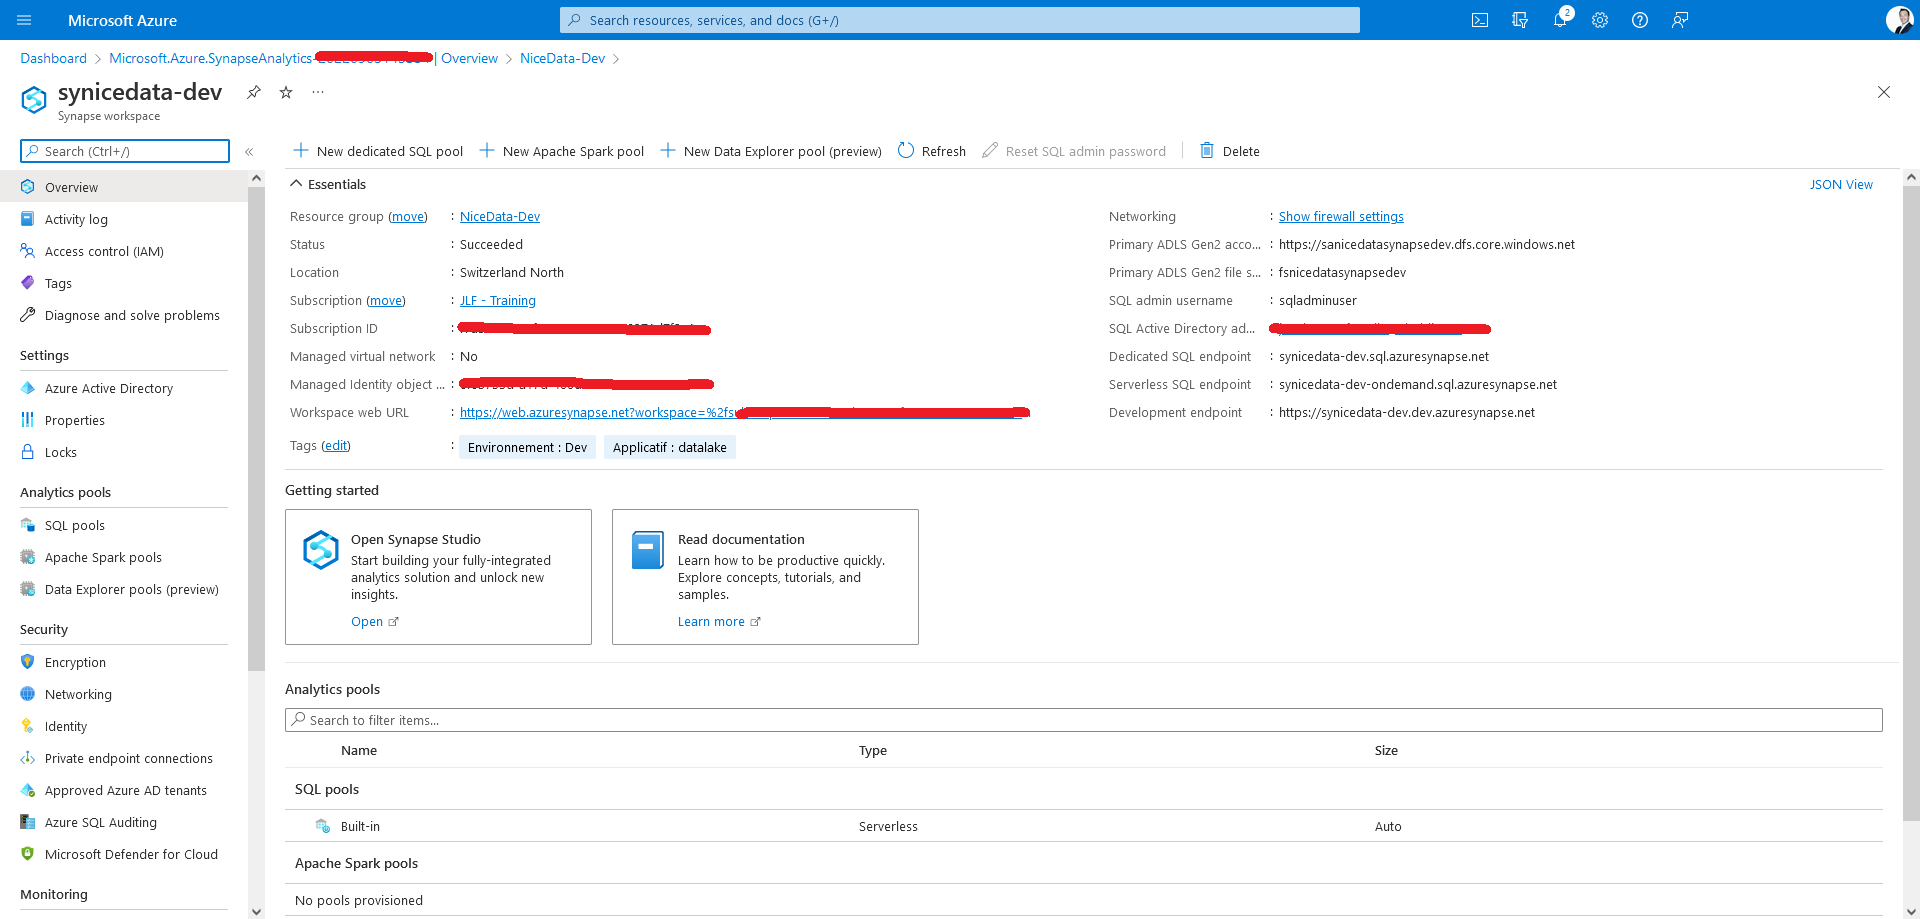Sort pools by the Name column header
The image size is (1920, 919).
coord(359,751)
